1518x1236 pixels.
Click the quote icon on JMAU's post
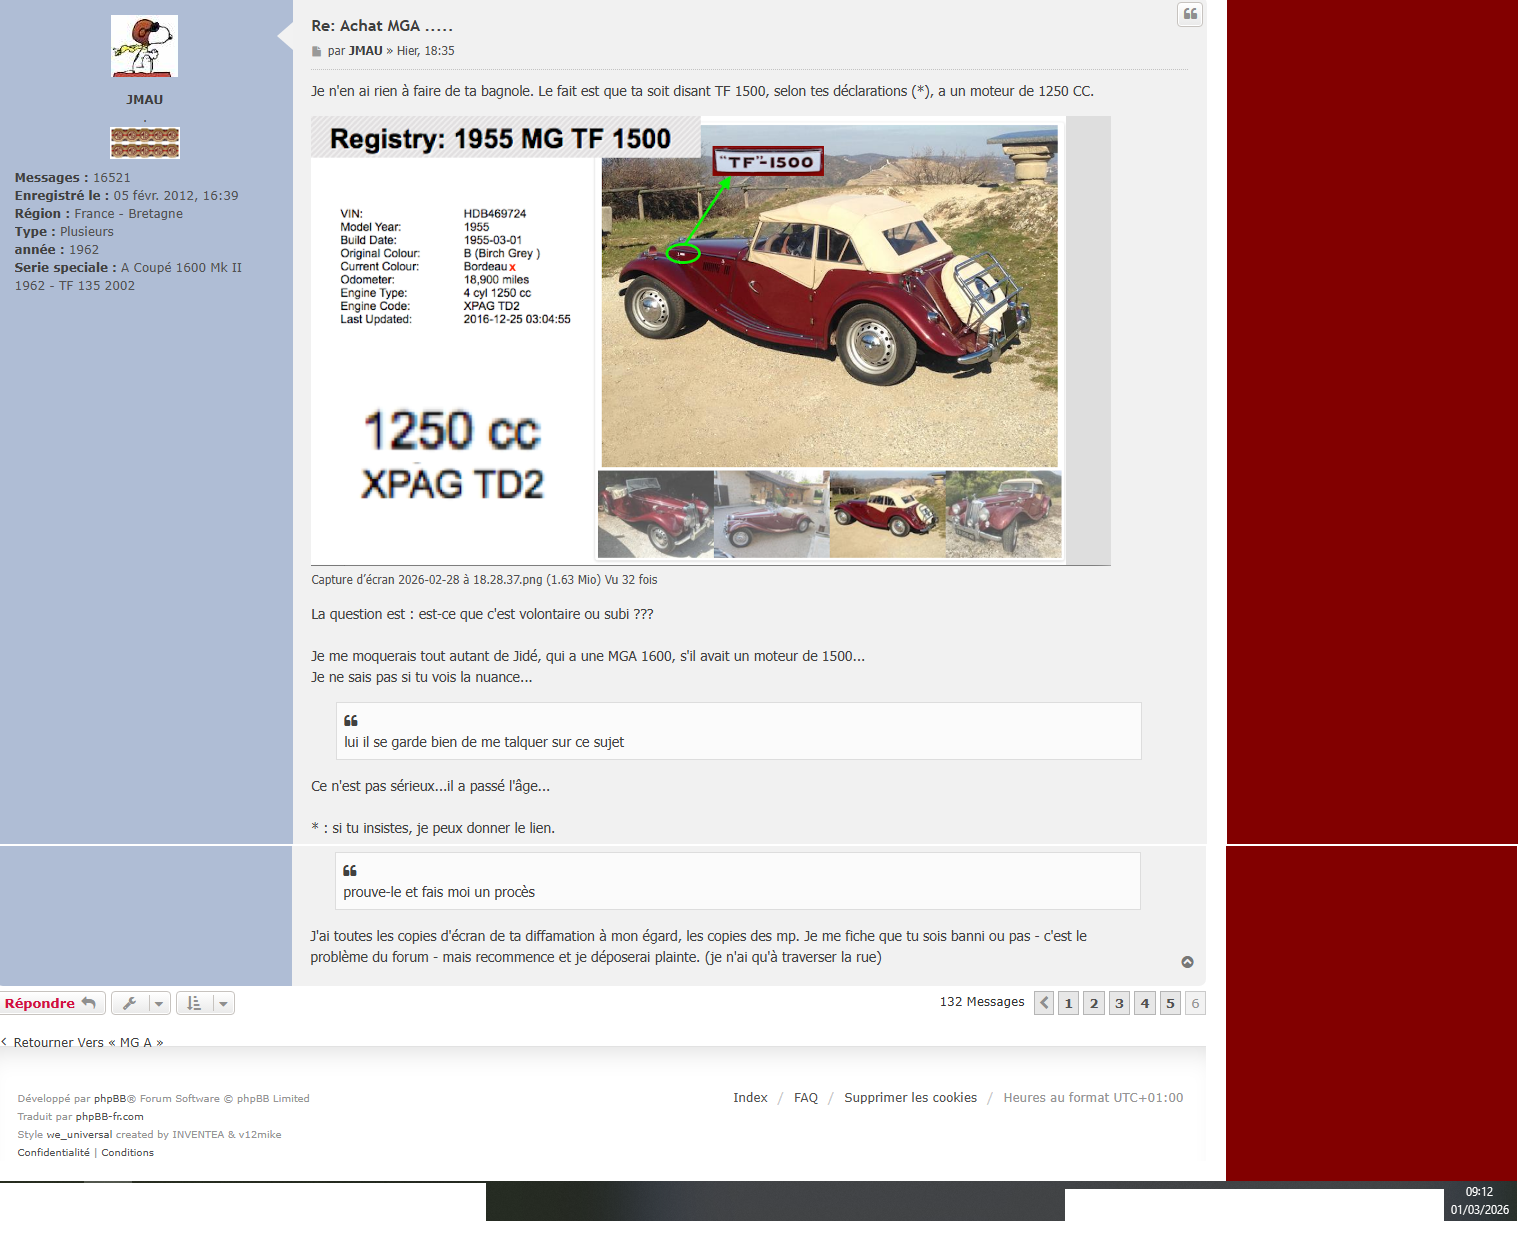[1190, 14]
